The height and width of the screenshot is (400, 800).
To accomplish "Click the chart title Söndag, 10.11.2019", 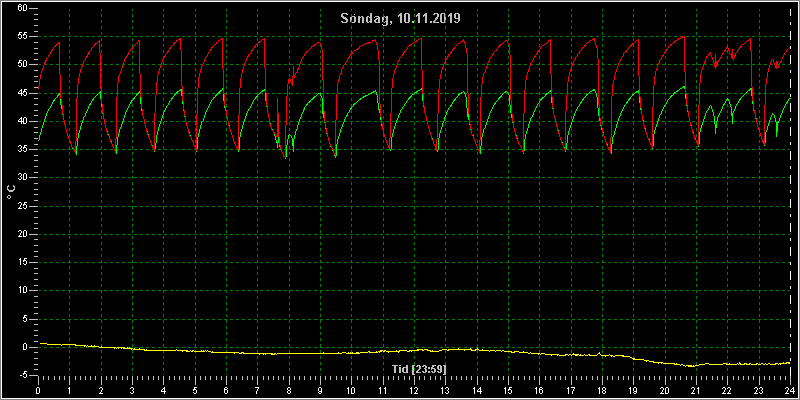I will (401, 19).
